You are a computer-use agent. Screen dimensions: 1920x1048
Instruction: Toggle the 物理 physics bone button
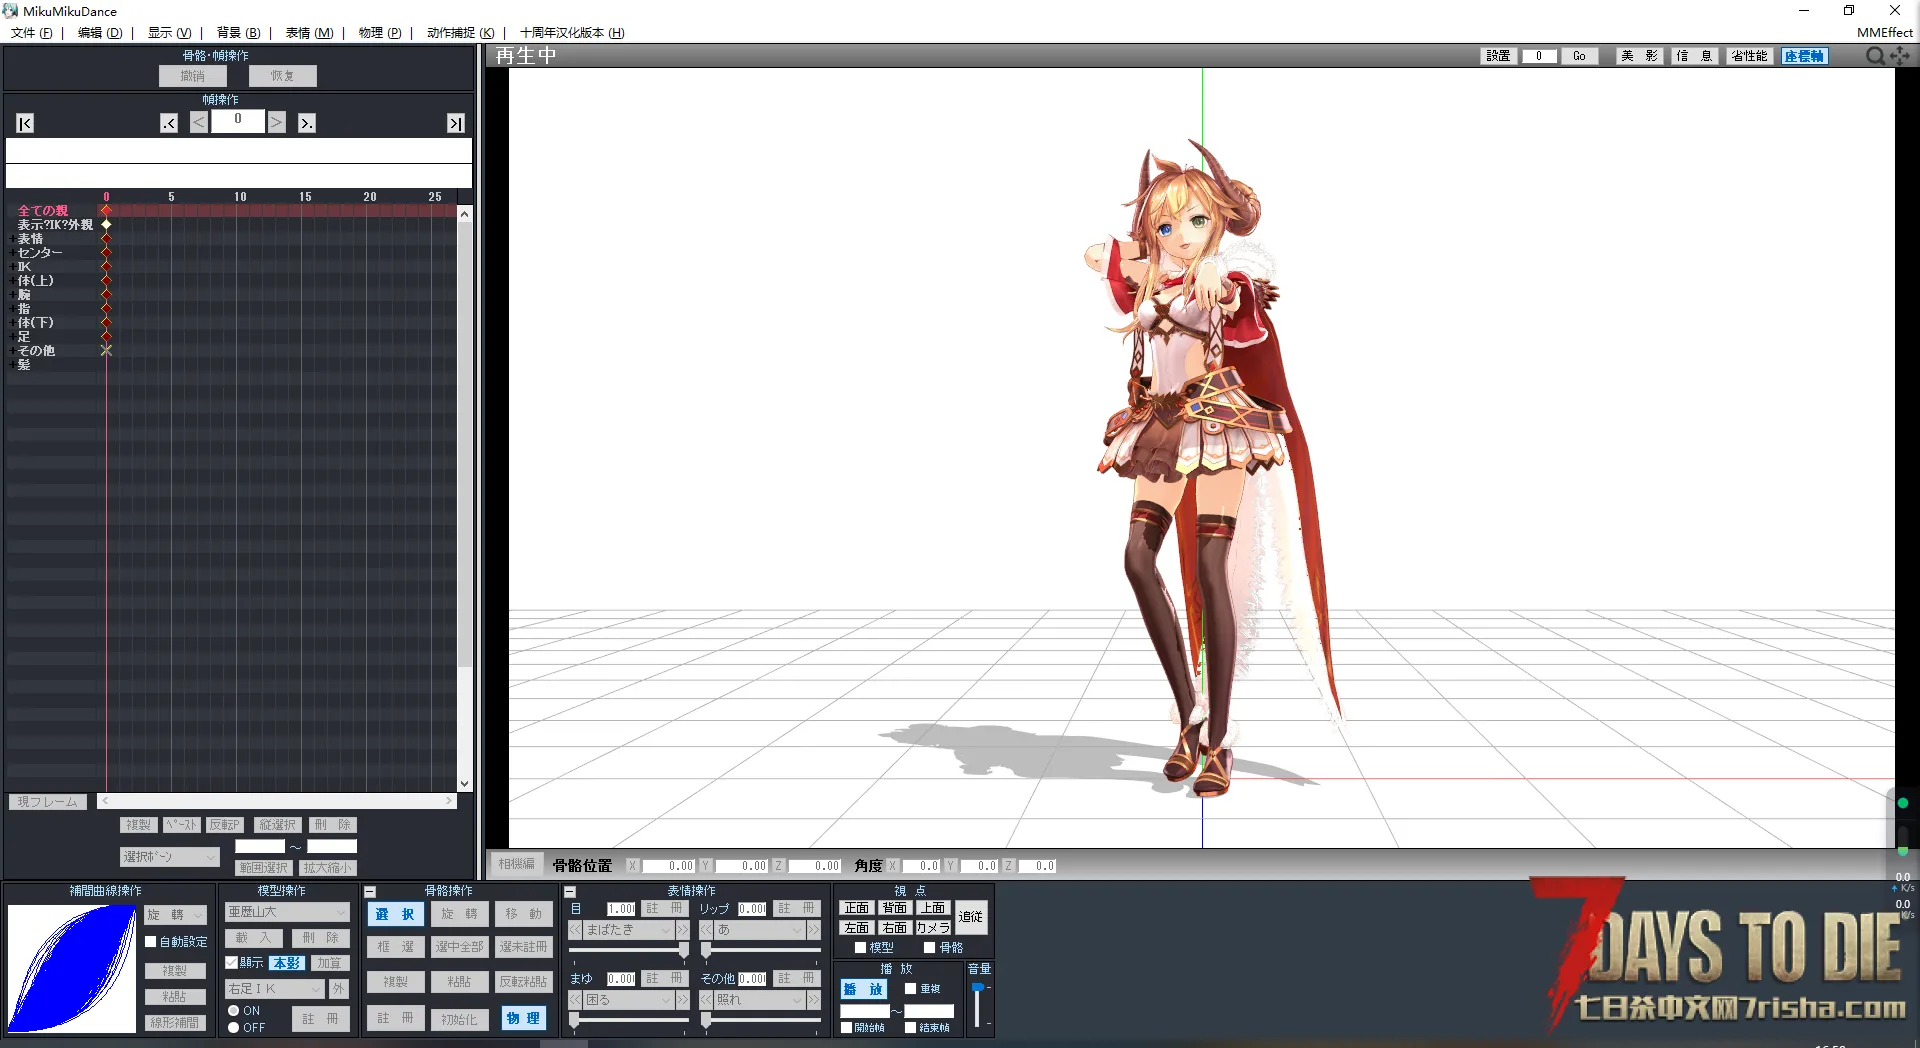[523, 1019]
